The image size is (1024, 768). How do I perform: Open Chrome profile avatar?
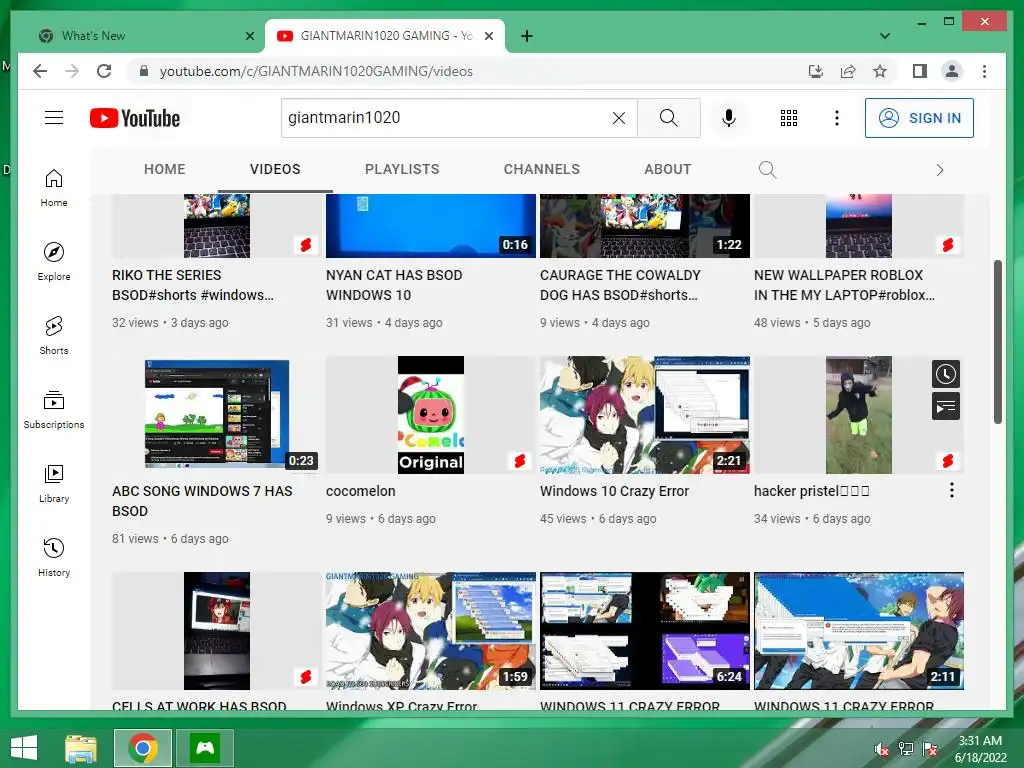[952, 71]
